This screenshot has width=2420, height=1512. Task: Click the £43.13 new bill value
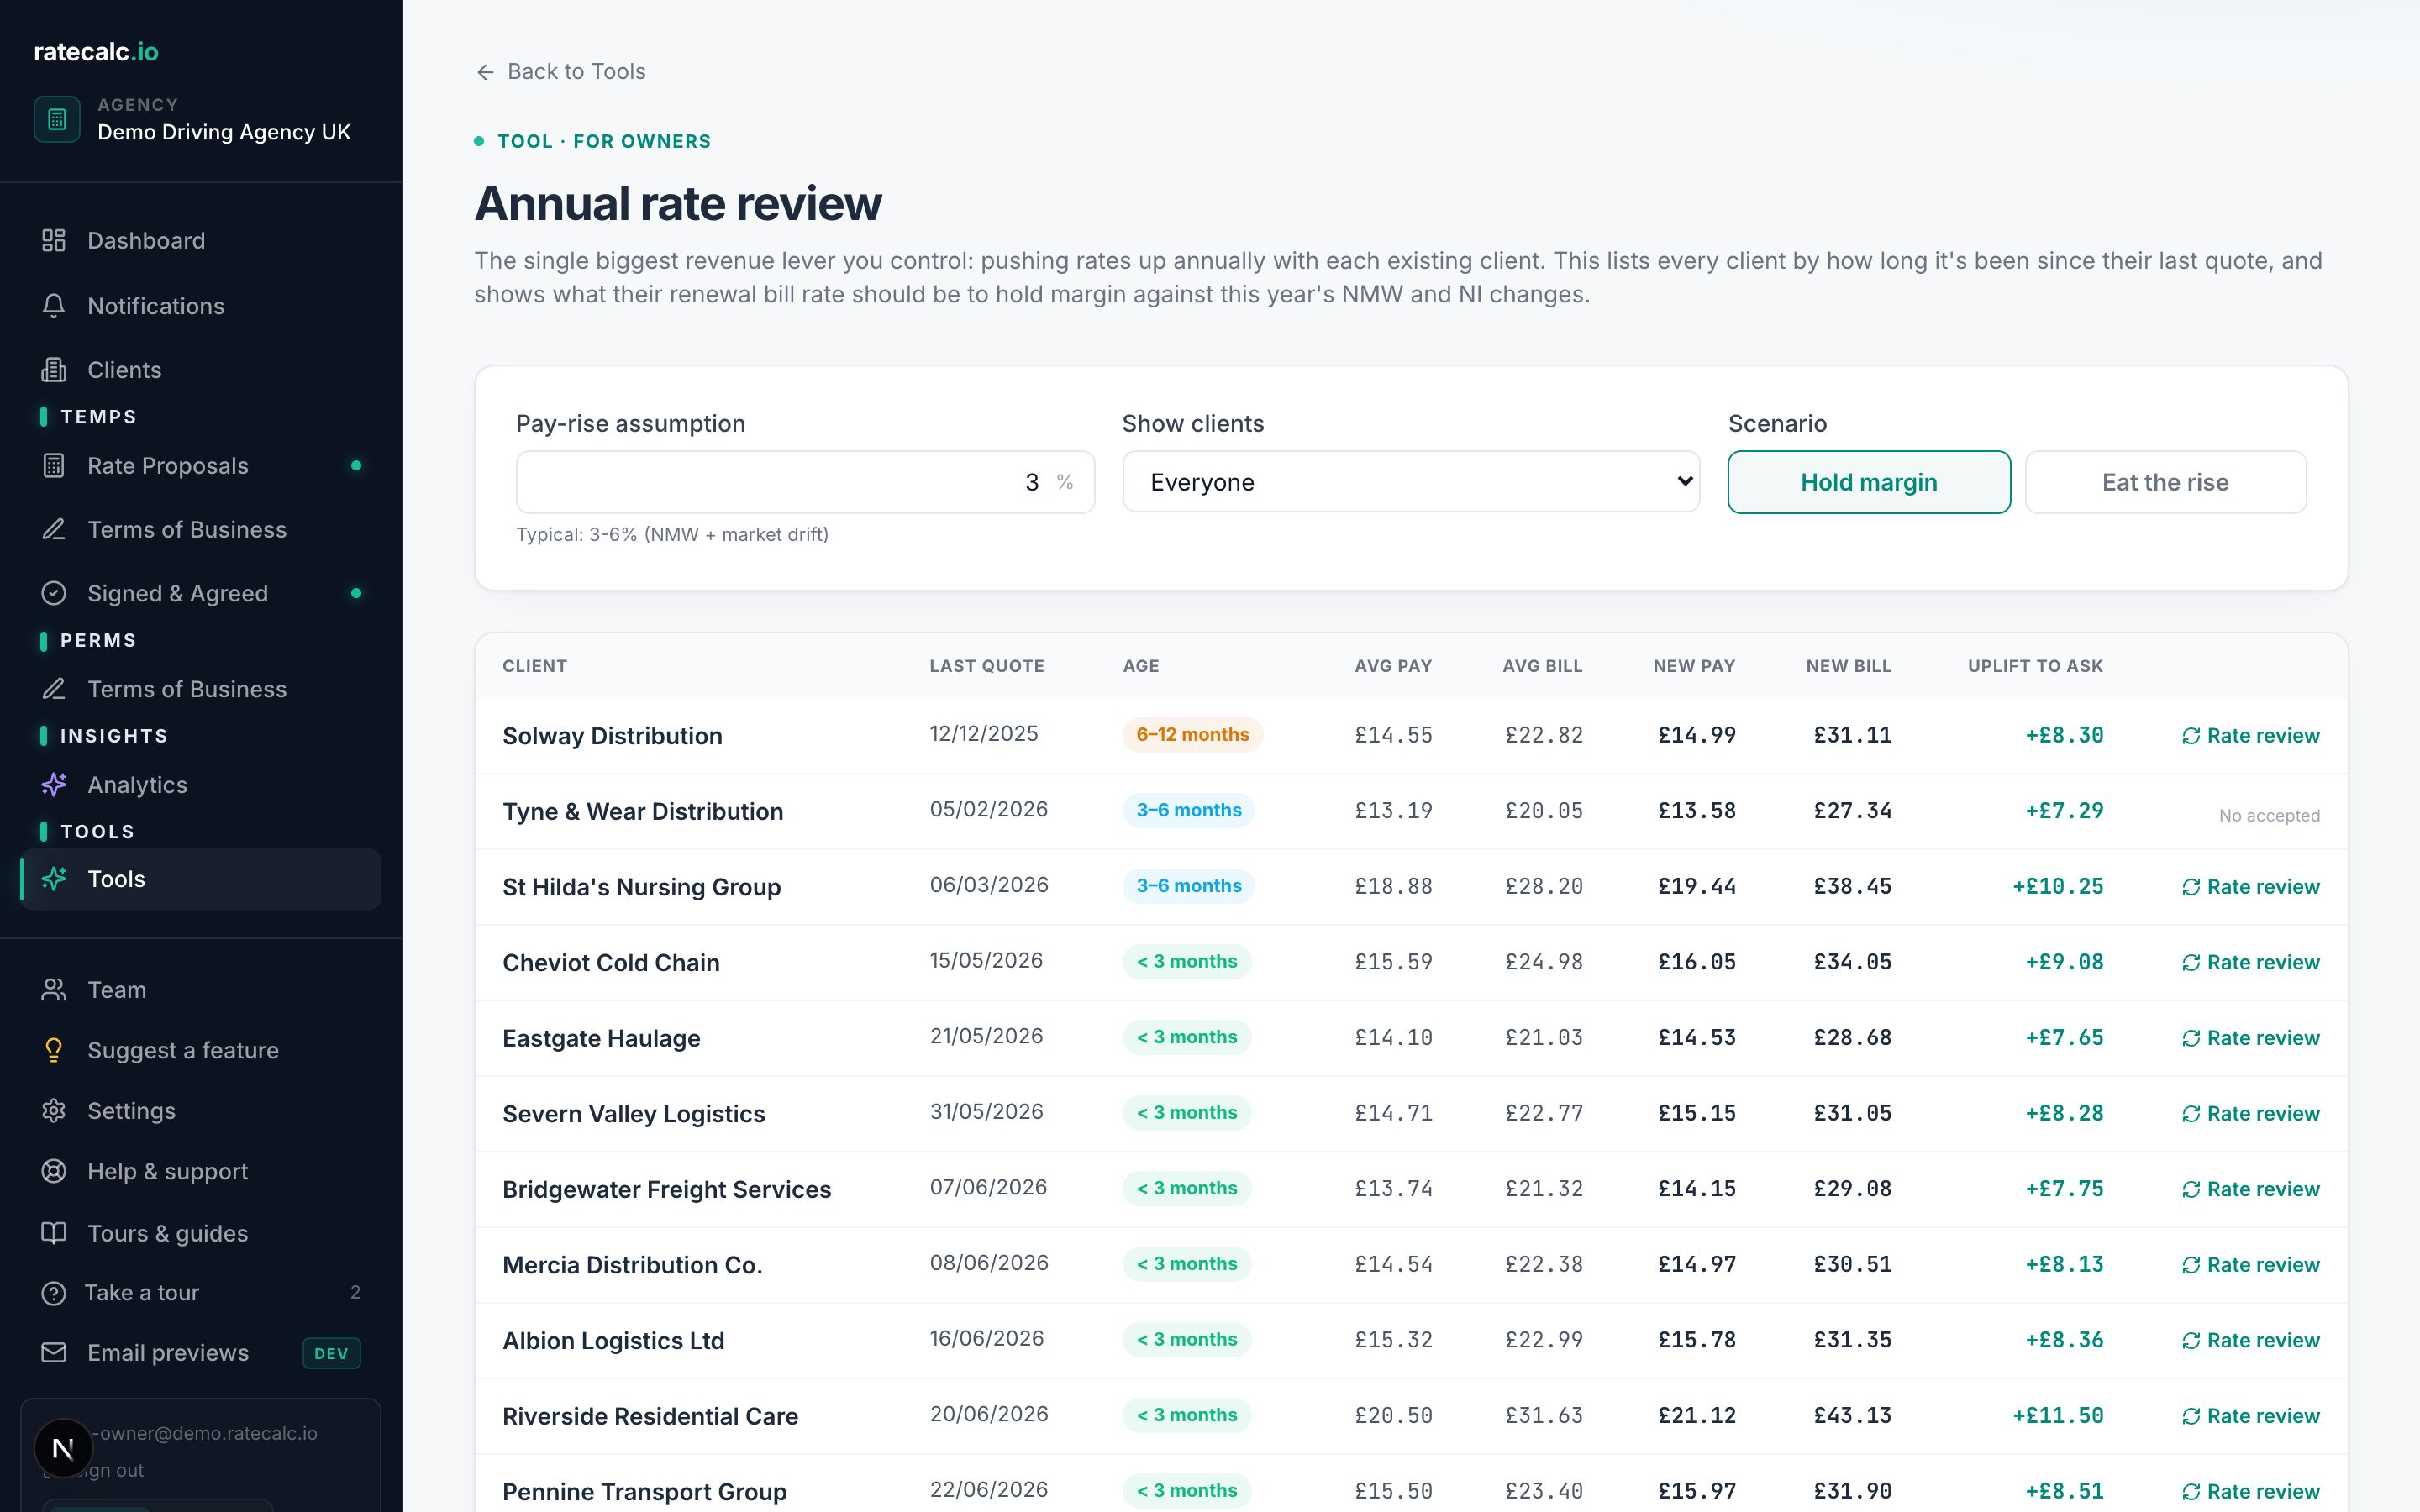(x=1853, y=1416)
